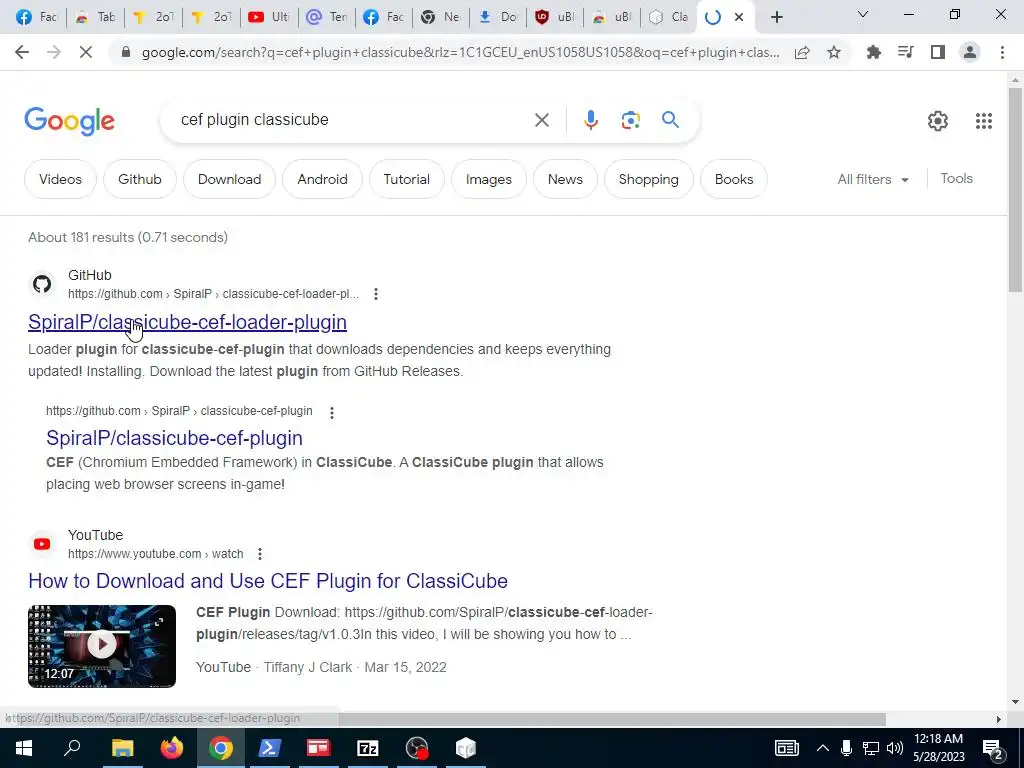Open more options for YouTube result
The image size is (1024, 768).
pos(260,554)
